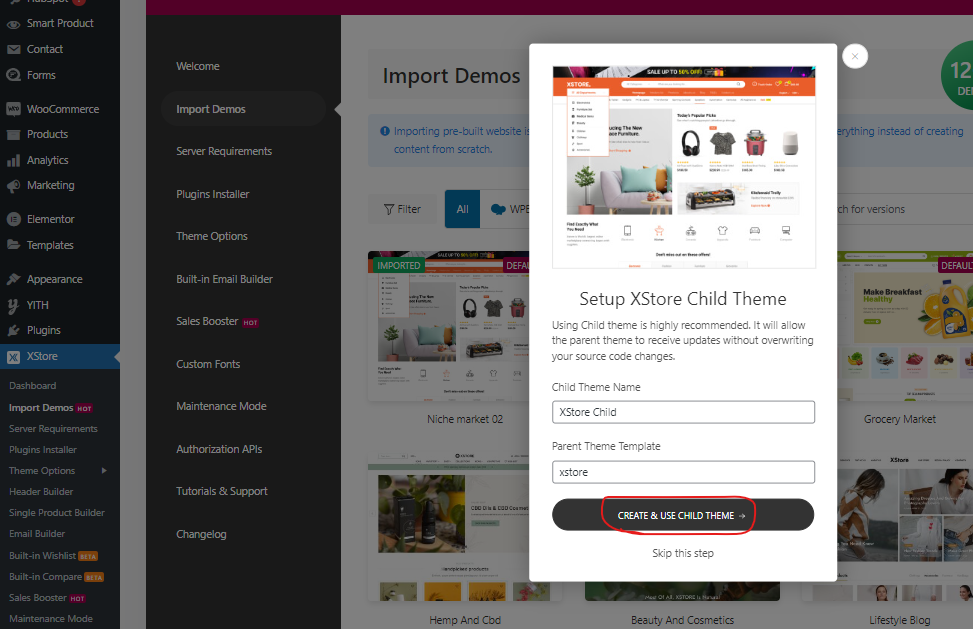Click the Contact envelope icon

tap(14, 49)
